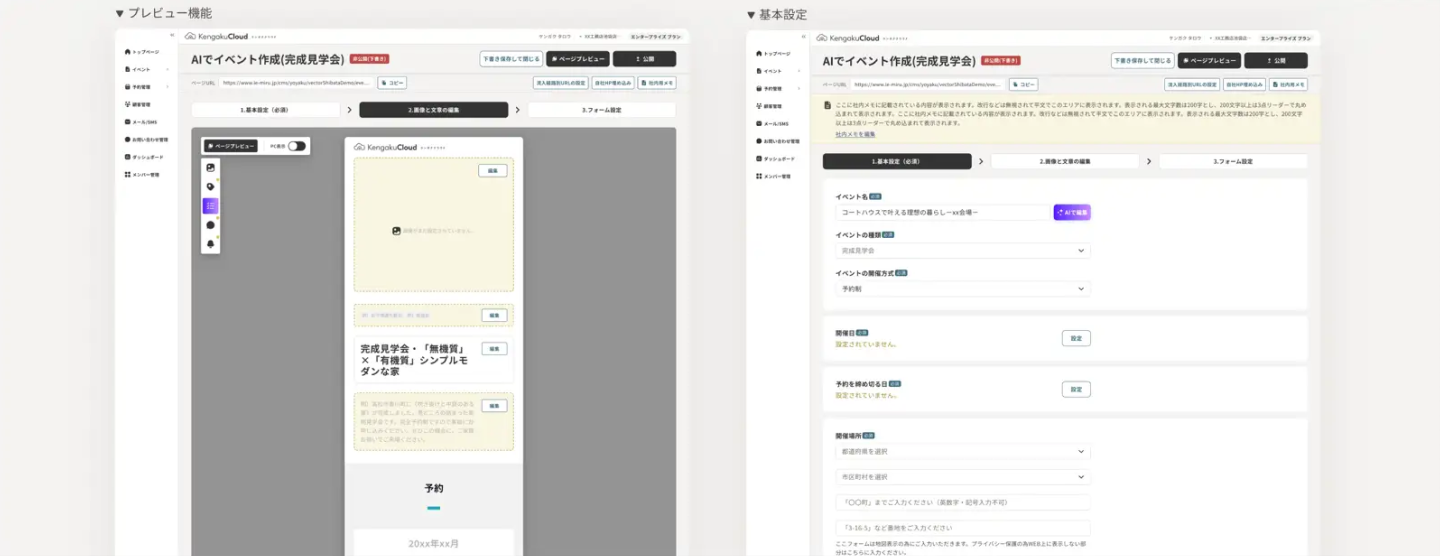Screen dimensions: 1440x556
Task: Select the image icon in preview floating toolbar
Action: click(x=210, y=167)
